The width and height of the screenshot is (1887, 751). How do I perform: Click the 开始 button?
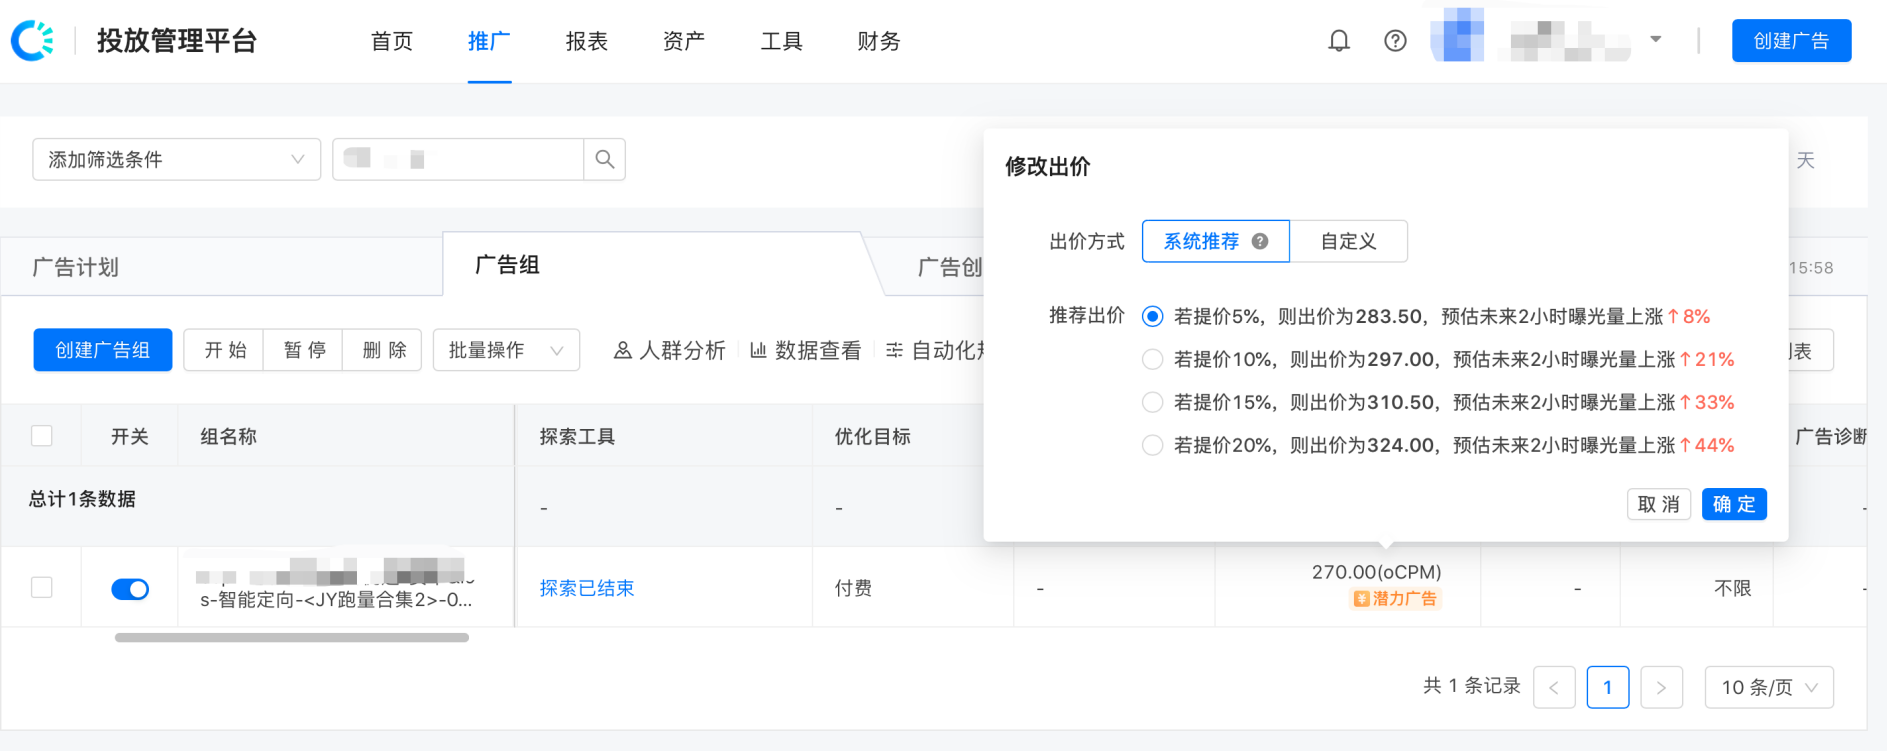(x=224, y=350)
